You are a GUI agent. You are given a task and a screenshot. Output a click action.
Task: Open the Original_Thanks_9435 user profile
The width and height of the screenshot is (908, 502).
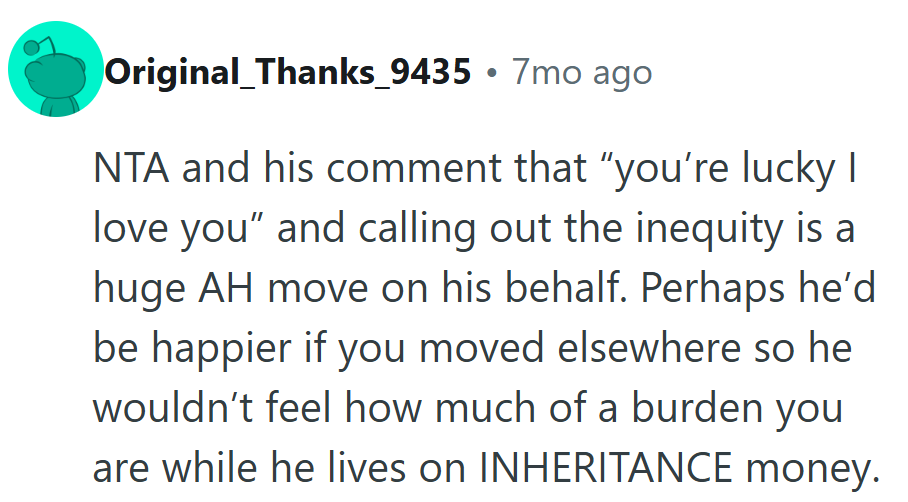point(287,73)
